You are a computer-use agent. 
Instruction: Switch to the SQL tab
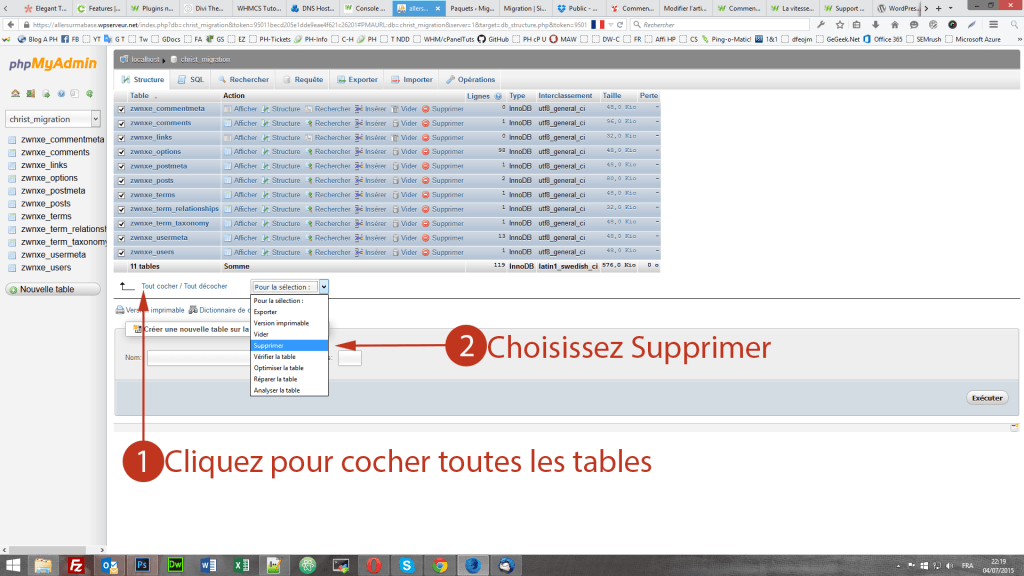191,80
